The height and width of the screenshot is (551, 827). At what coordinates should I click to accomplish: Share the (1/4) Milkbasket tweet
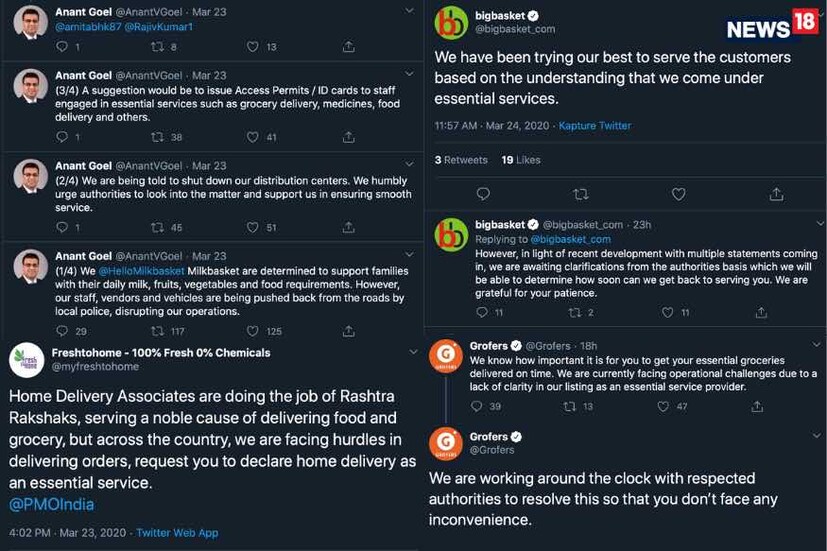(x=348, y=331)
